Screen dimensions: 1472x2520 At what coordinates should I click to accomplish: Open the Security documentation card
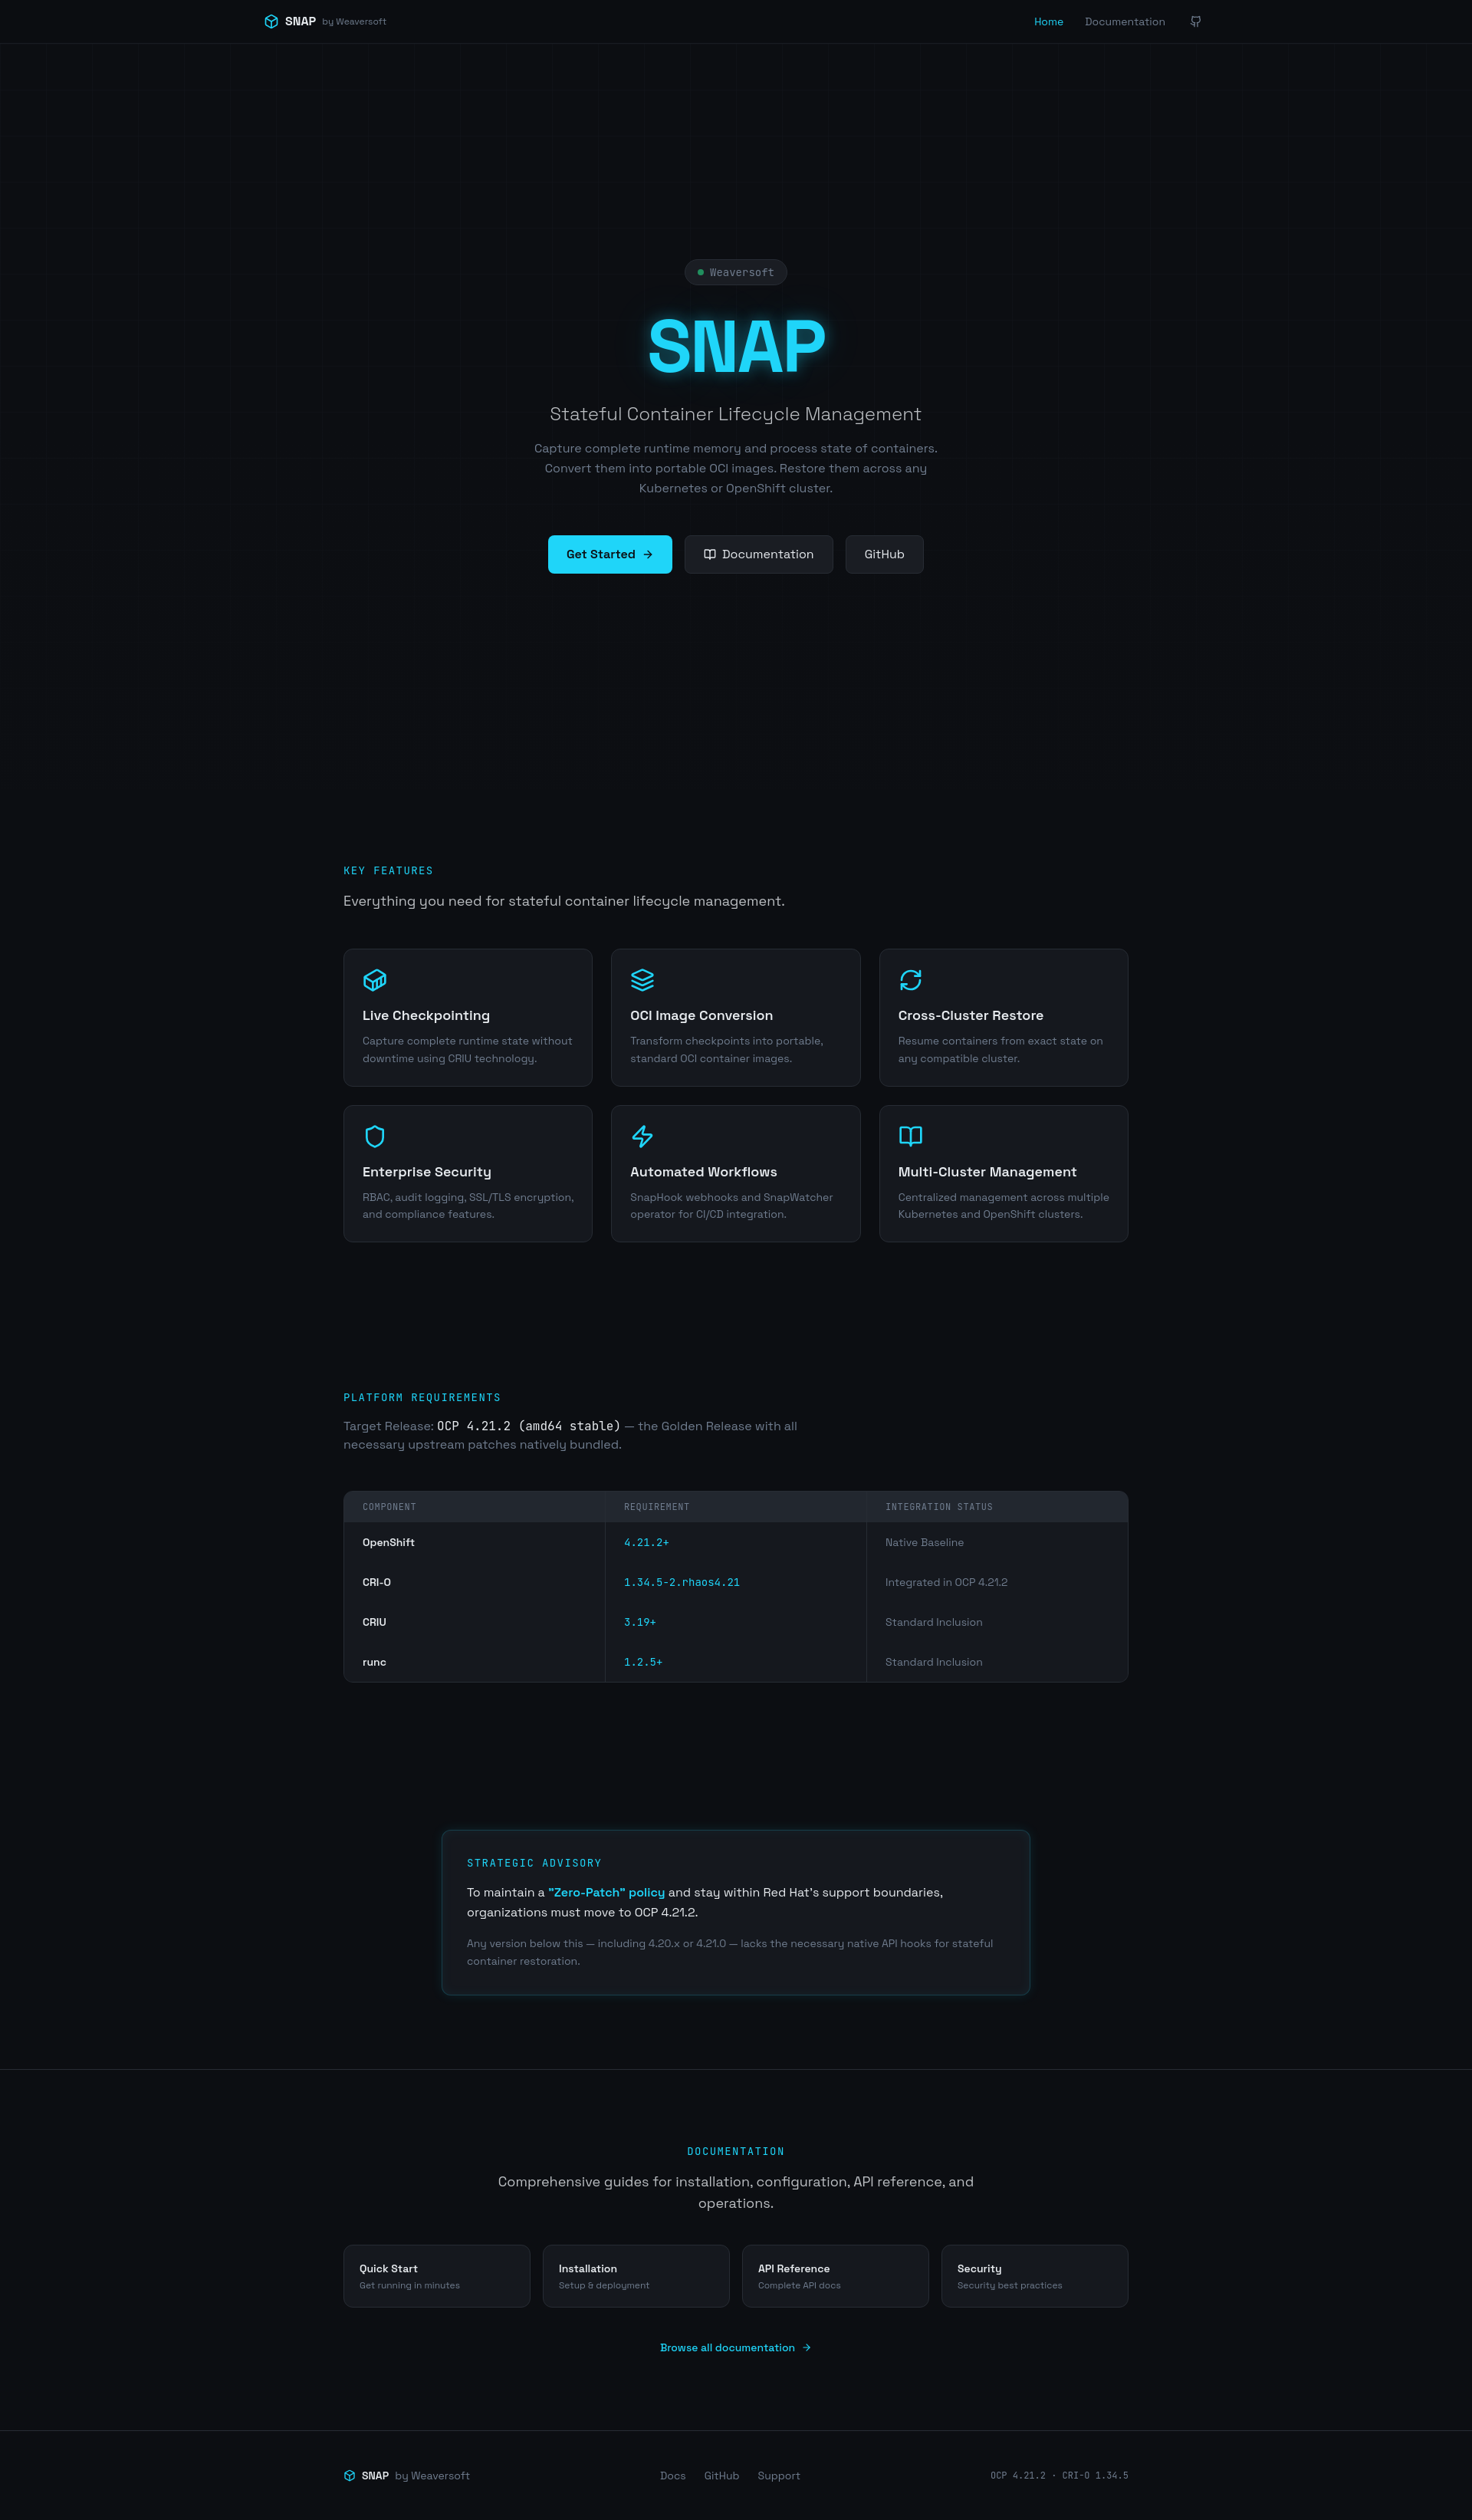pos(1034,2276)
